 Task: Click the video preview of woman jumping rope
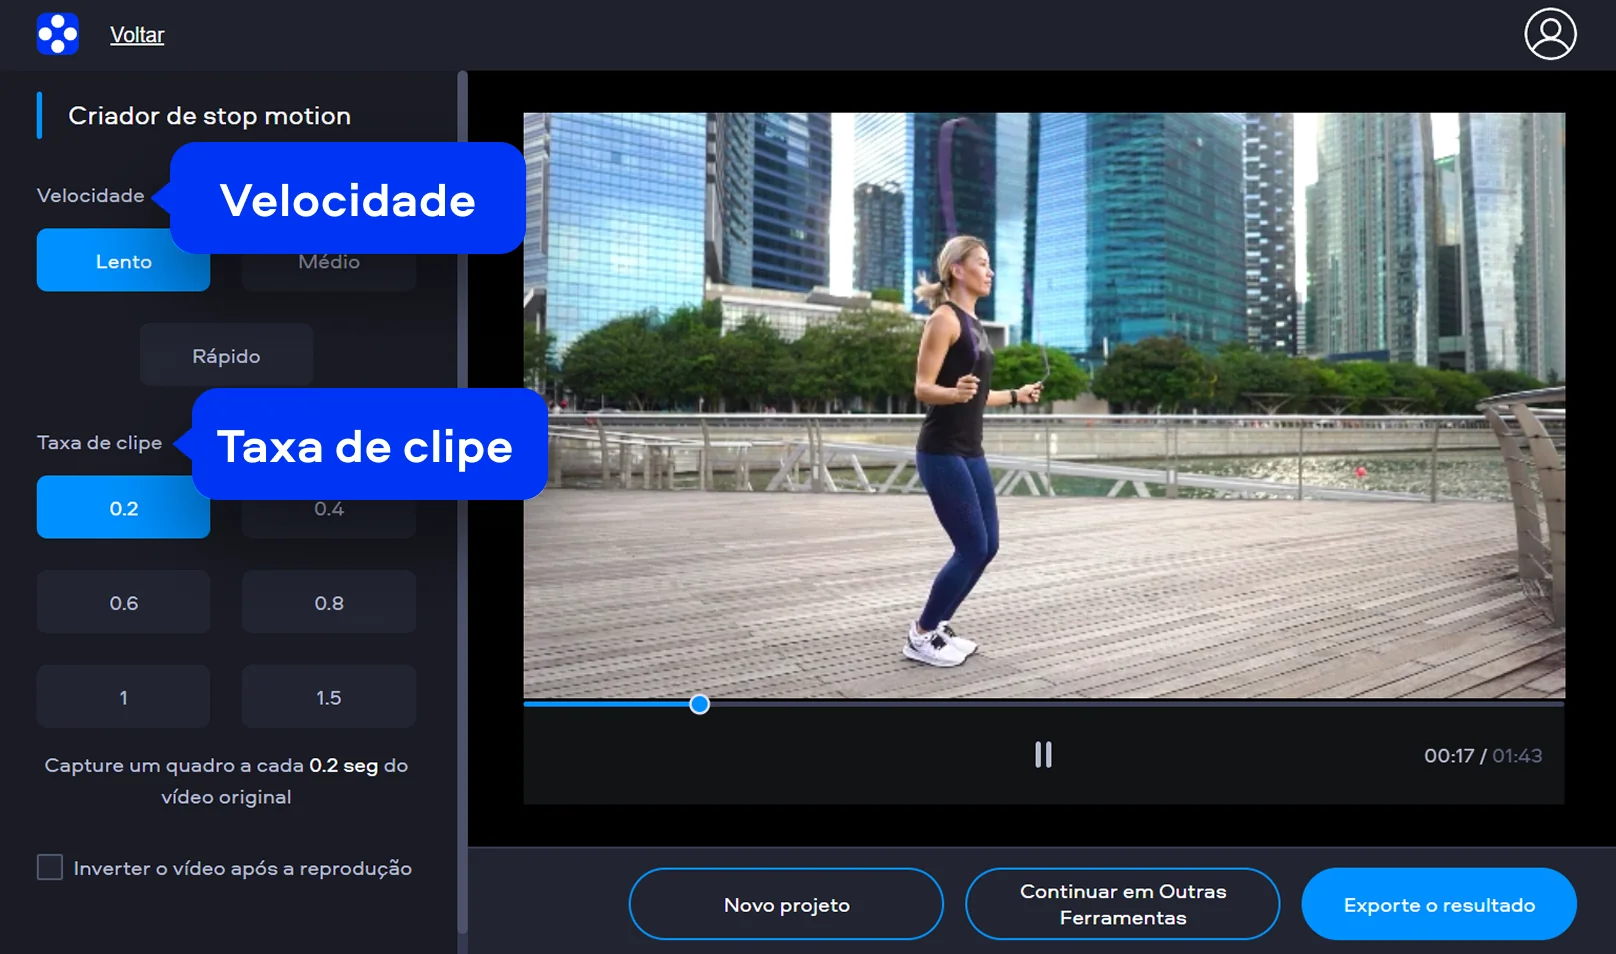[x=1044, y=405]
